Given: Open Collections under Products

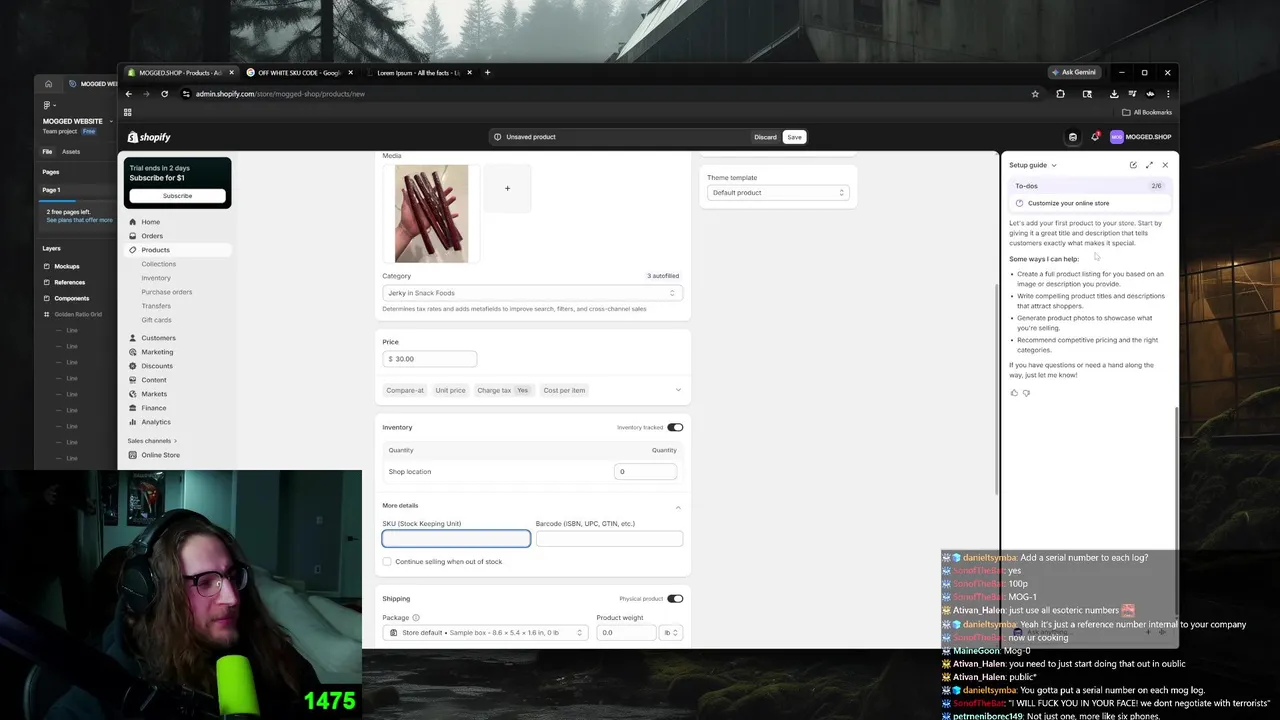Looking at the screenshot, I should tap(158, 264).
